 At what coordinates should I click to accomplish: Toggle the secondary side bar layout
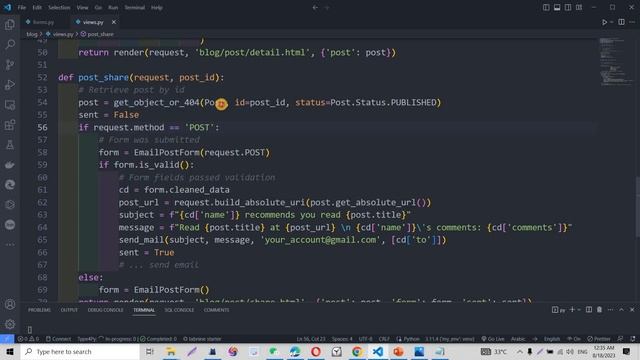point(568,7)
